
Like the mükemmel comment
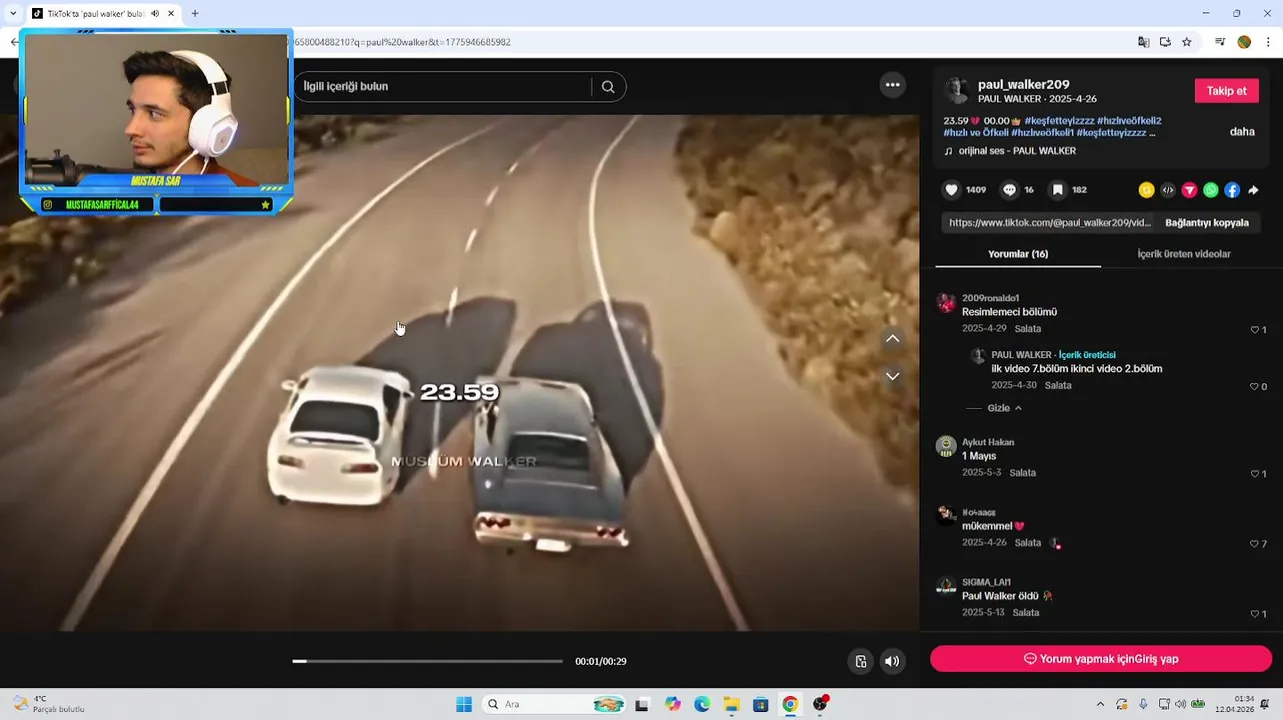pyautogui.click(x=1256, y=544)
